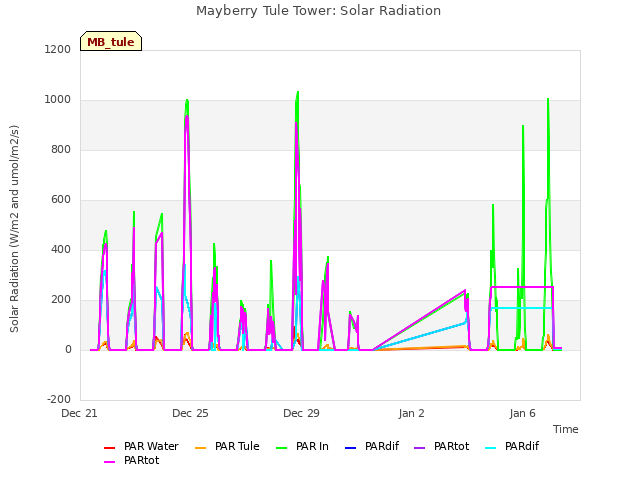Click the green PAR In color swatch
Viewport: 640px width, 480px height.
coord(282,448)
